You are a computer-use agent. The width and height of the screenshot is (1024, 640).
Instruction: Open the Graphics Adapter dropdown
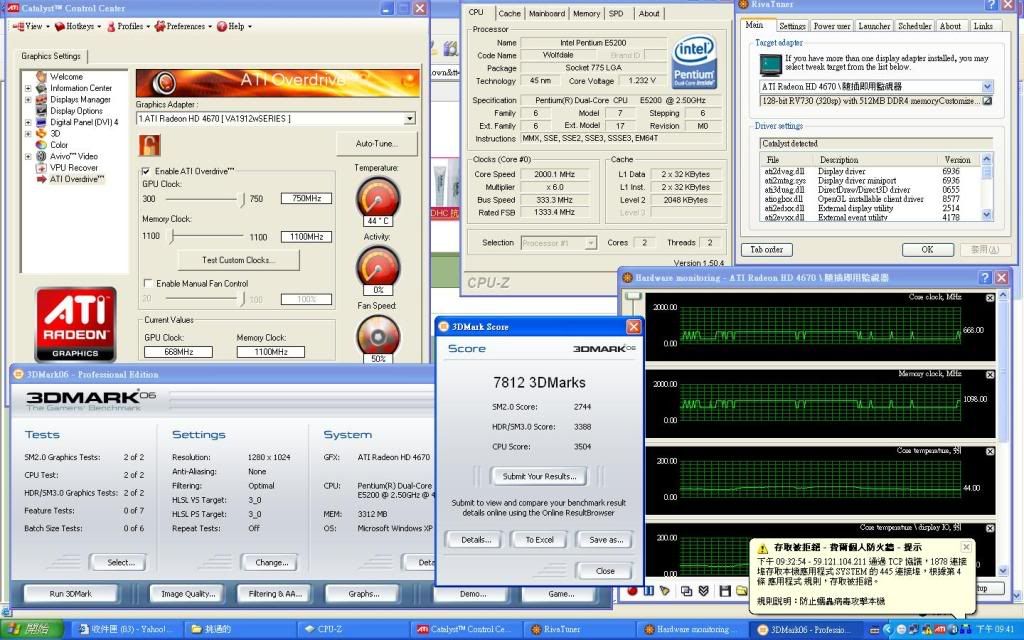pyautogui.click(x=409, y=119)
